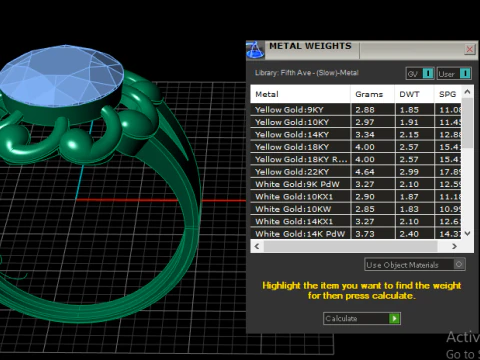Click the vertical scrollbar up arrow
Viewport: 480px width, 360px height.
pyautogui.click(x=467, y=92)
